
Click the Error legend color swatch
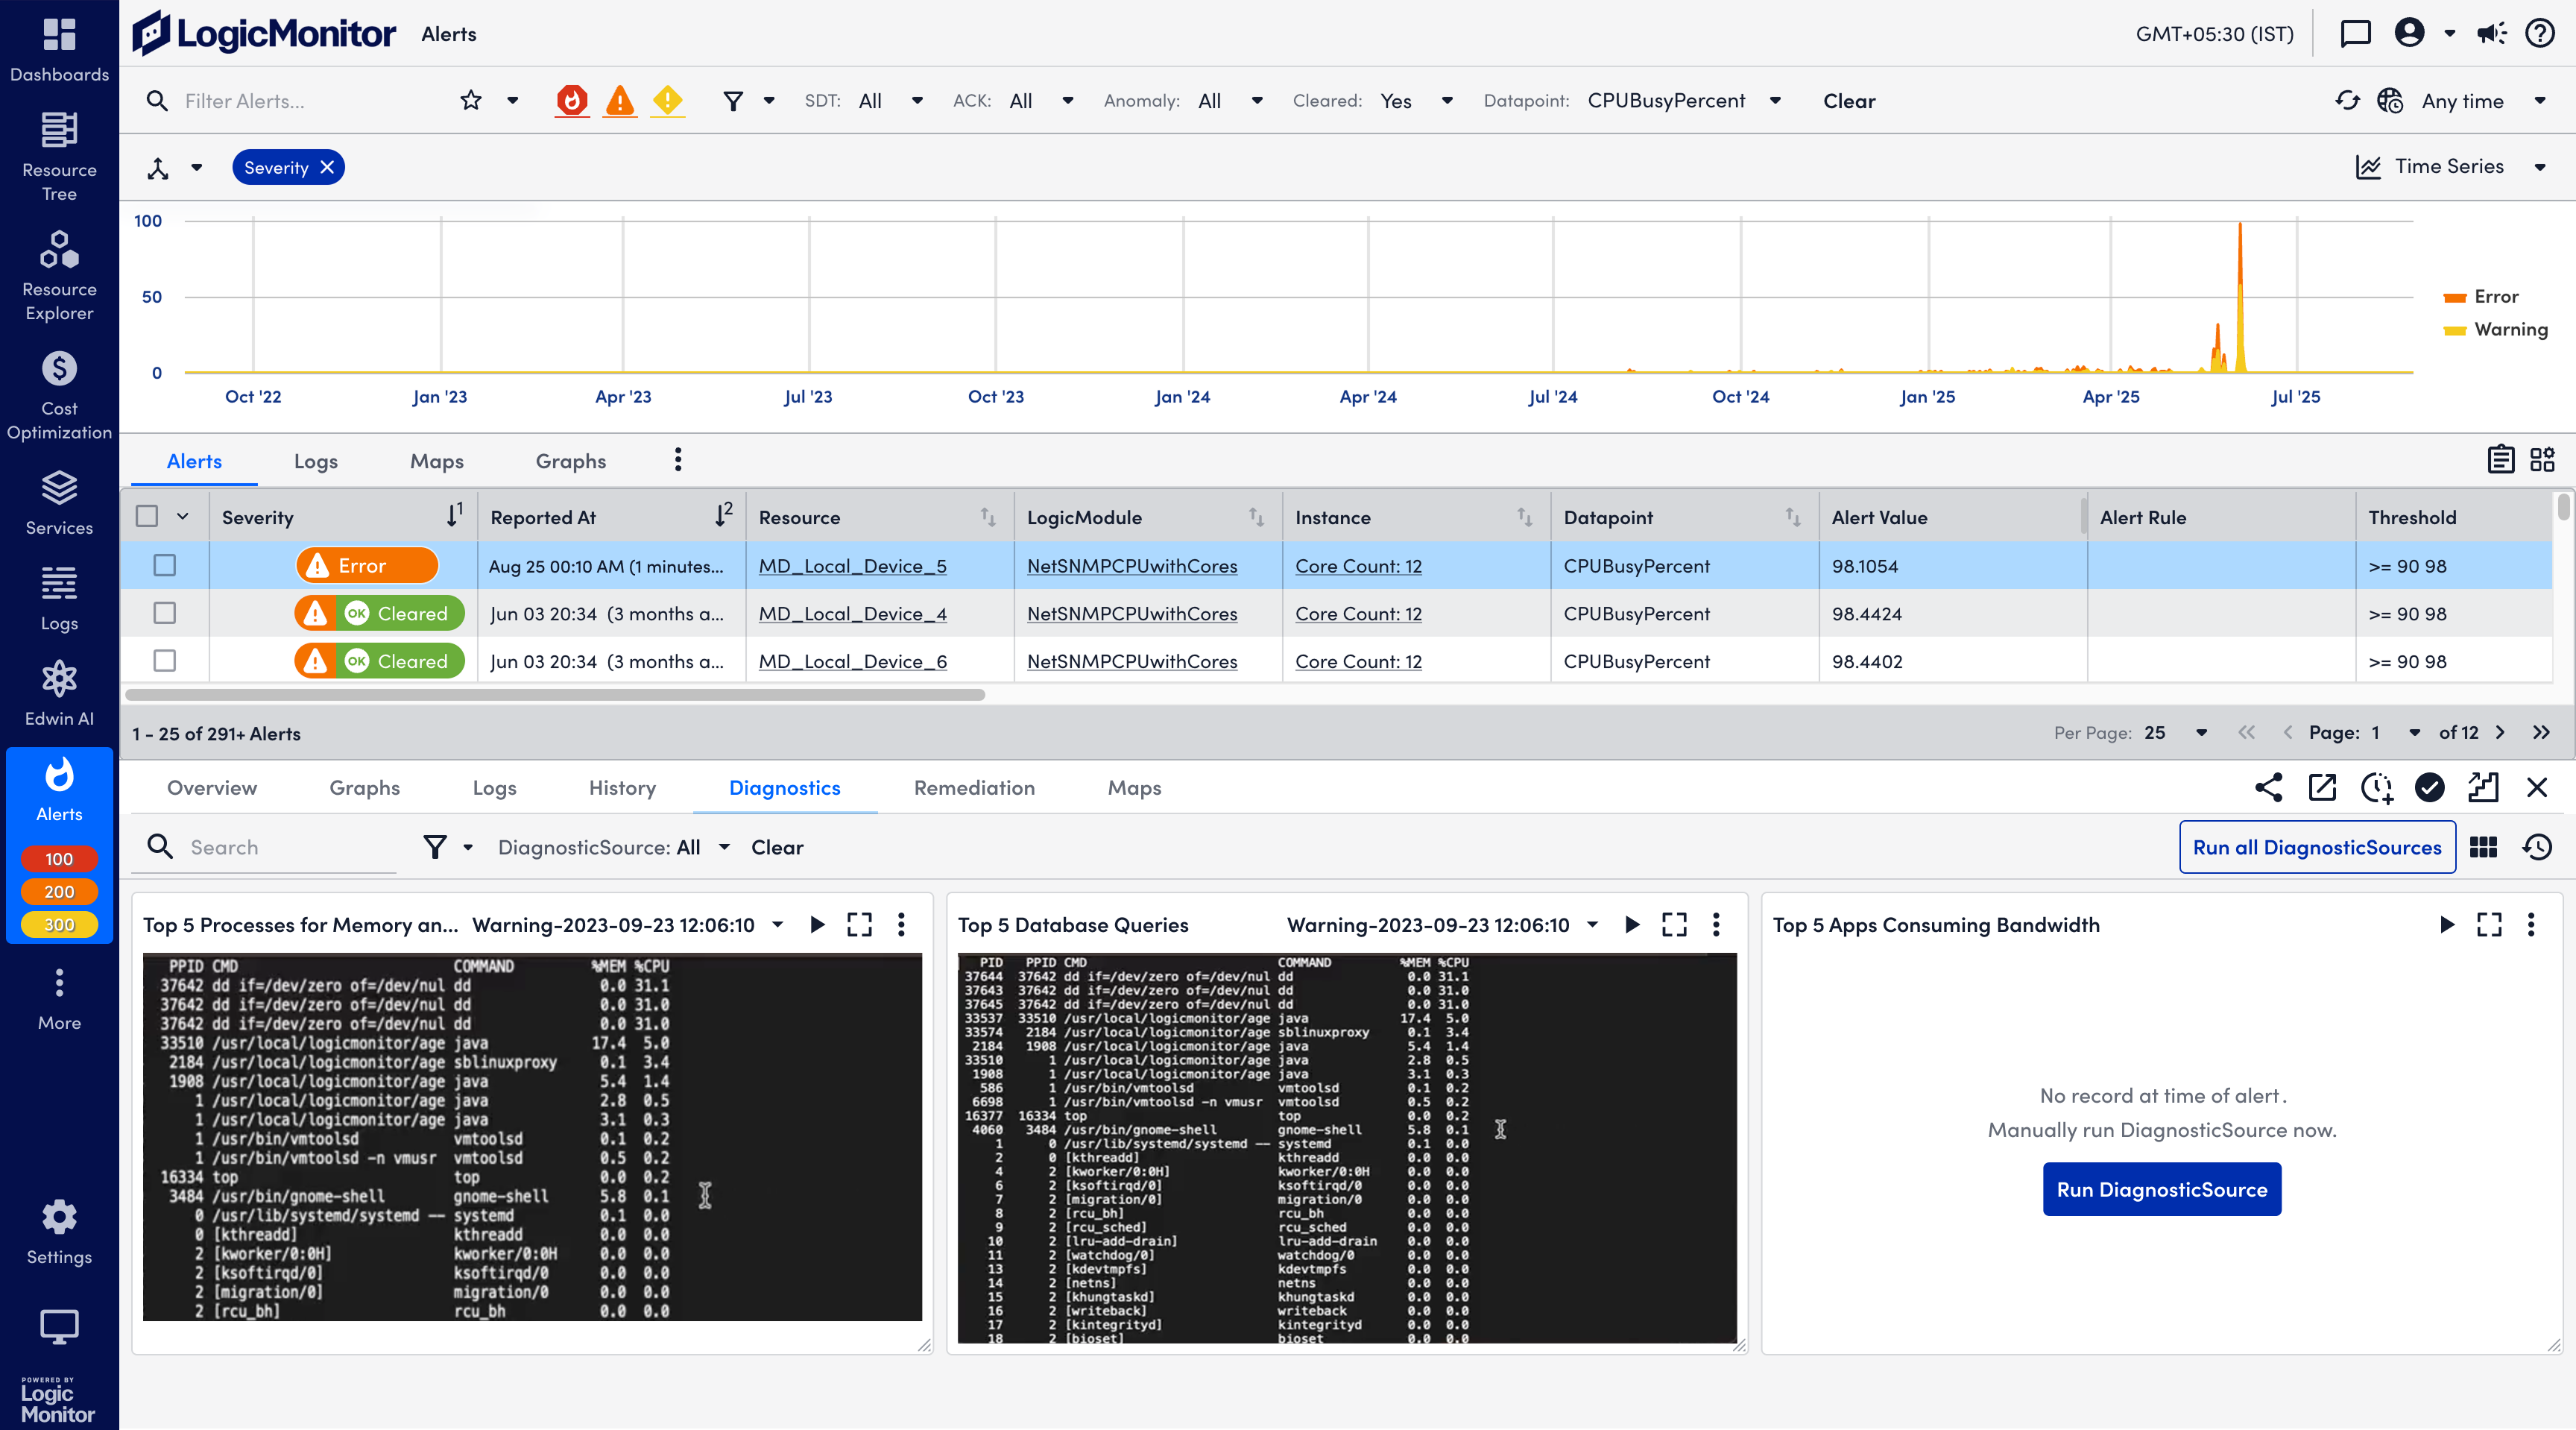tap(2454, 297)
